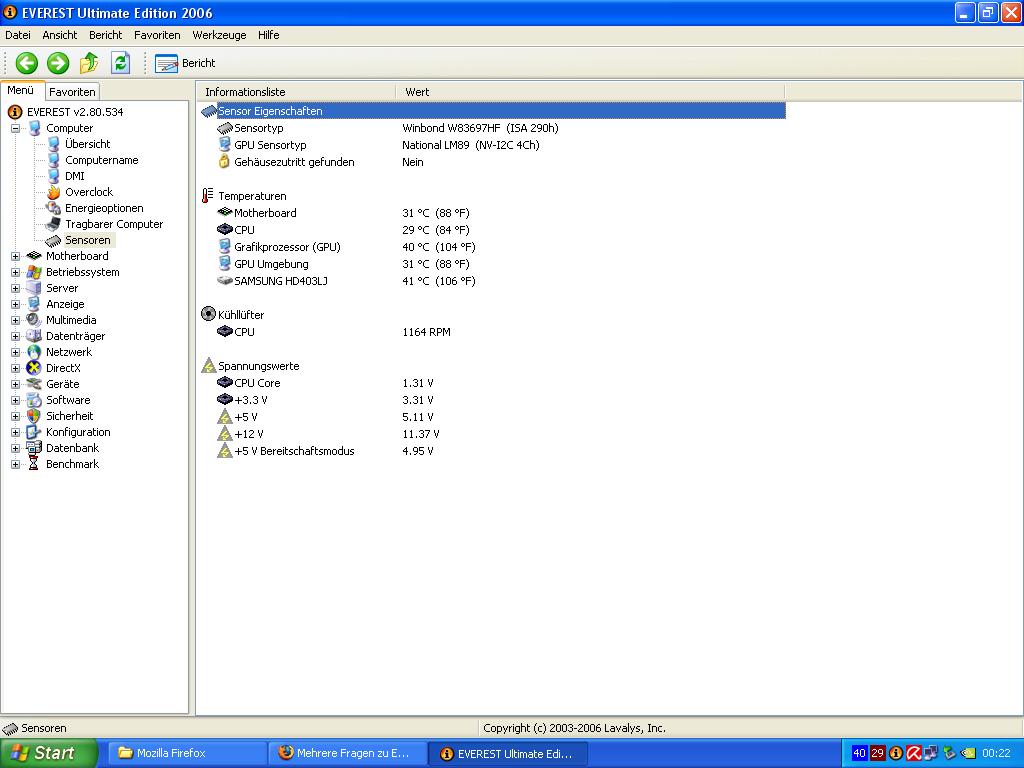This screenshot has height=768, width=1024.
Task: Click the green Forward arrow button
Action: coord(58,63)
